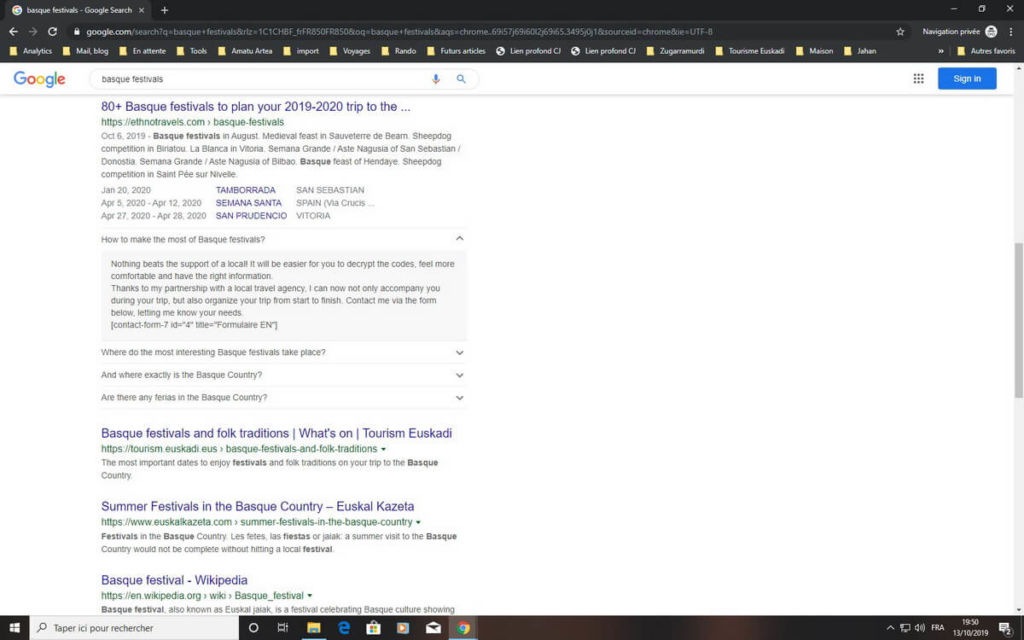Click the browser back arrow
Image resolution: width=1024 pixels, height=640 pixels.
(x=13, y=31)
